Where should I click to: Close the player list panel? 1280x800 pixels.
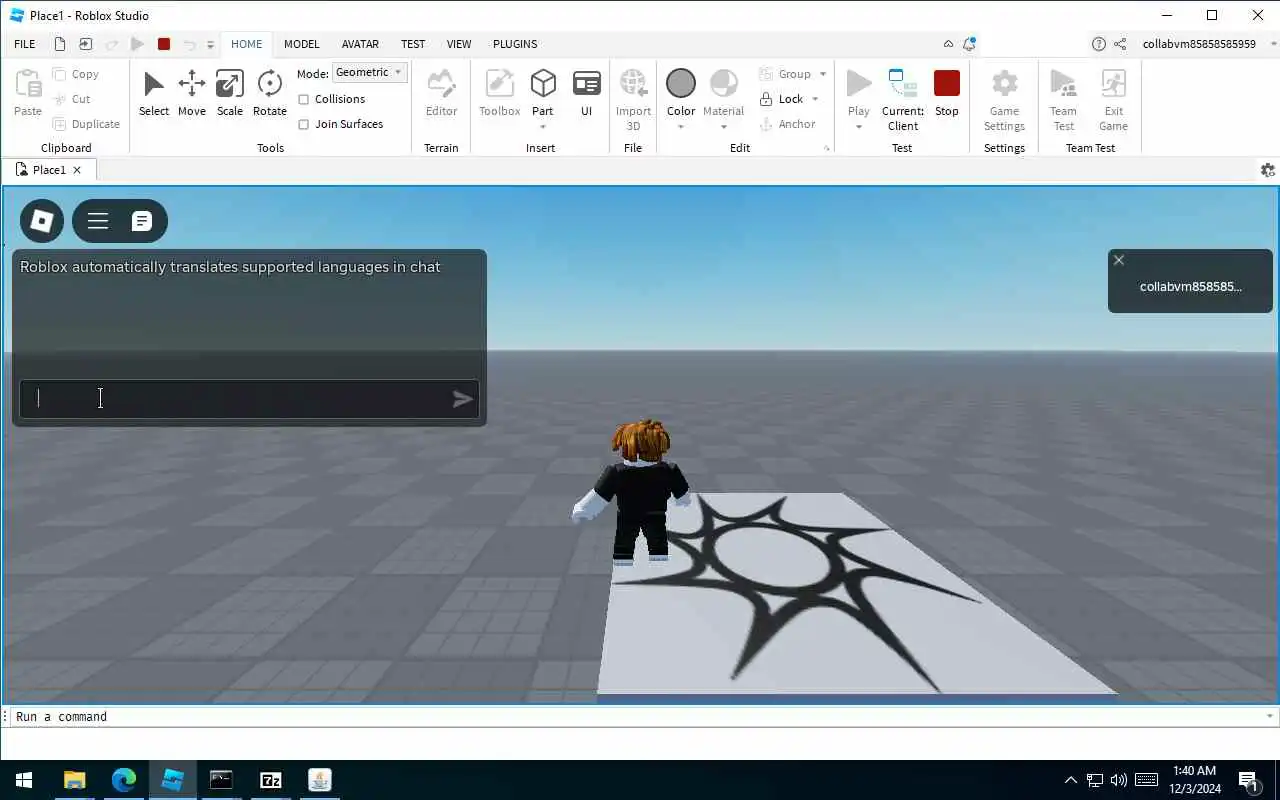coord(1119,260)
